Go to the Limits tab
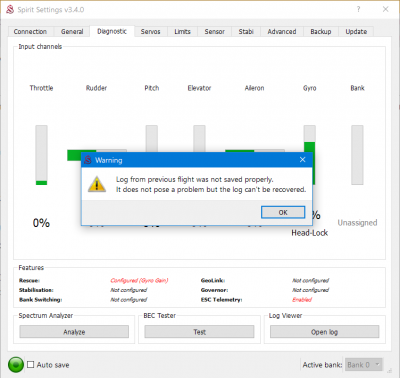The image size is (400, 378). click(x=182, y=32)
